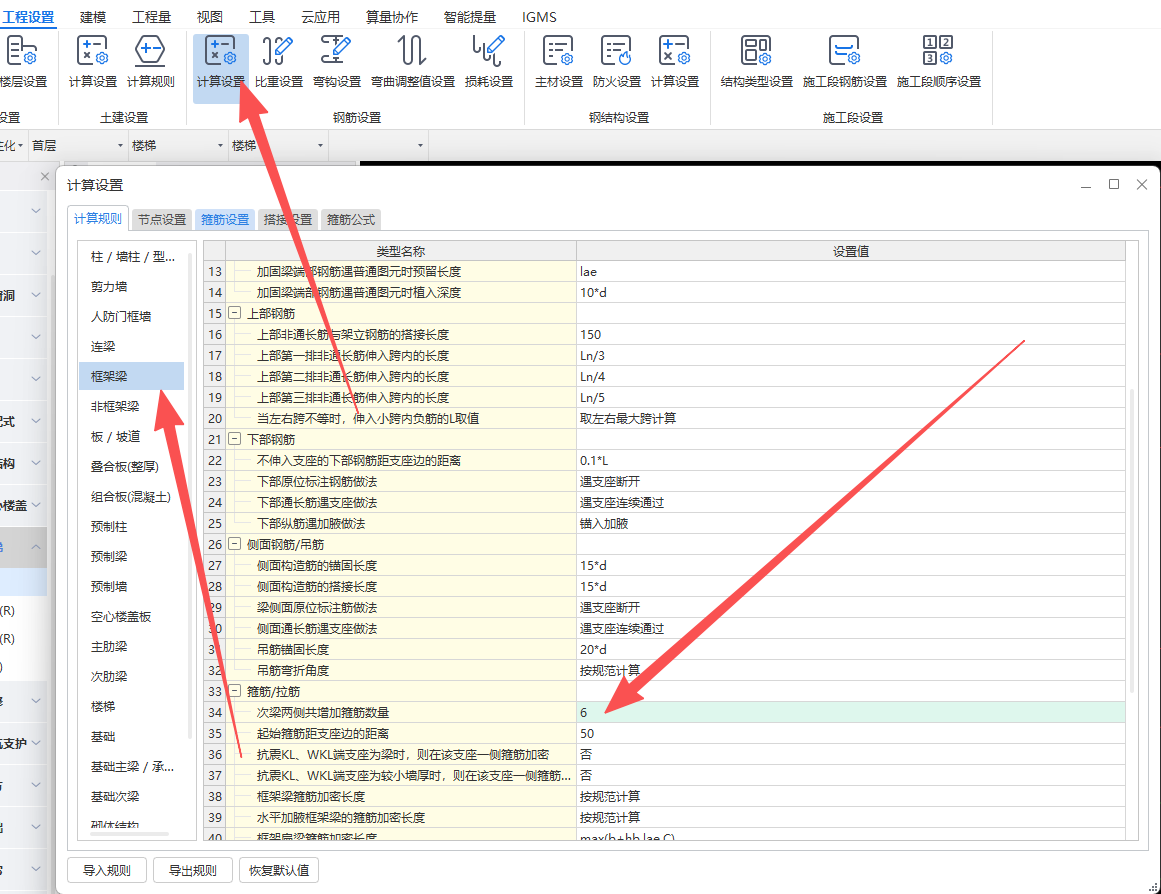Open the 智能提量 ribbon tab

click(x=469, y=16)
